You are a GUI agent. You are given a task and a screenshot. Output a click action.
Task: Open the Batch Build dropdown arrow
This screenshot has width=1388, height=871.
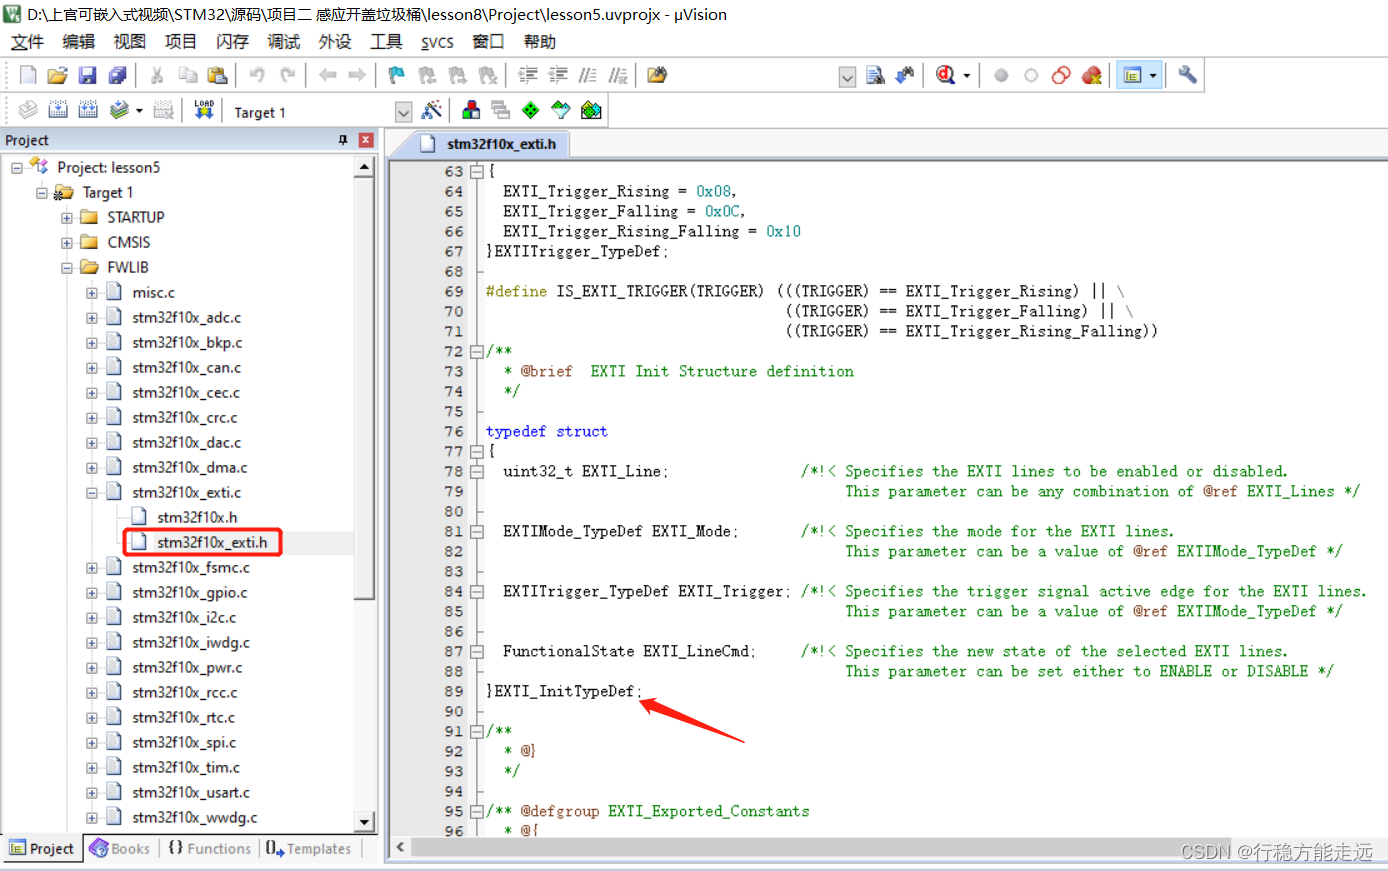[139, 111]
